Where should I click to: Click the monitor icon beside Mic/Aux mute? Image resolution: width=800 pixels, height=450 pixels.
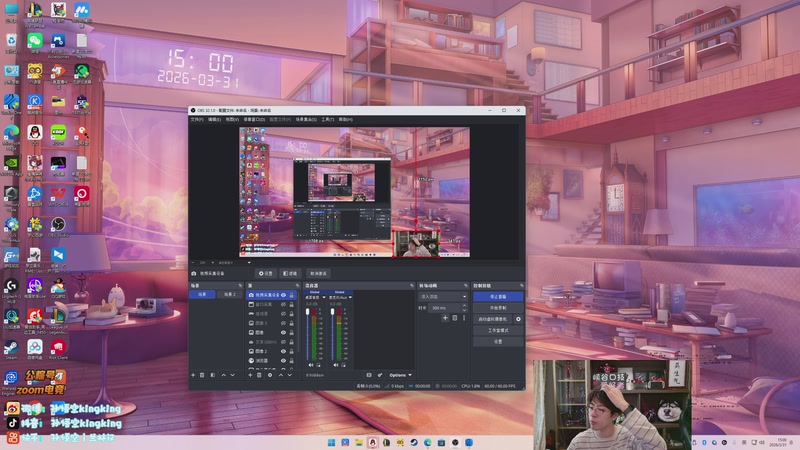[343, 365]
